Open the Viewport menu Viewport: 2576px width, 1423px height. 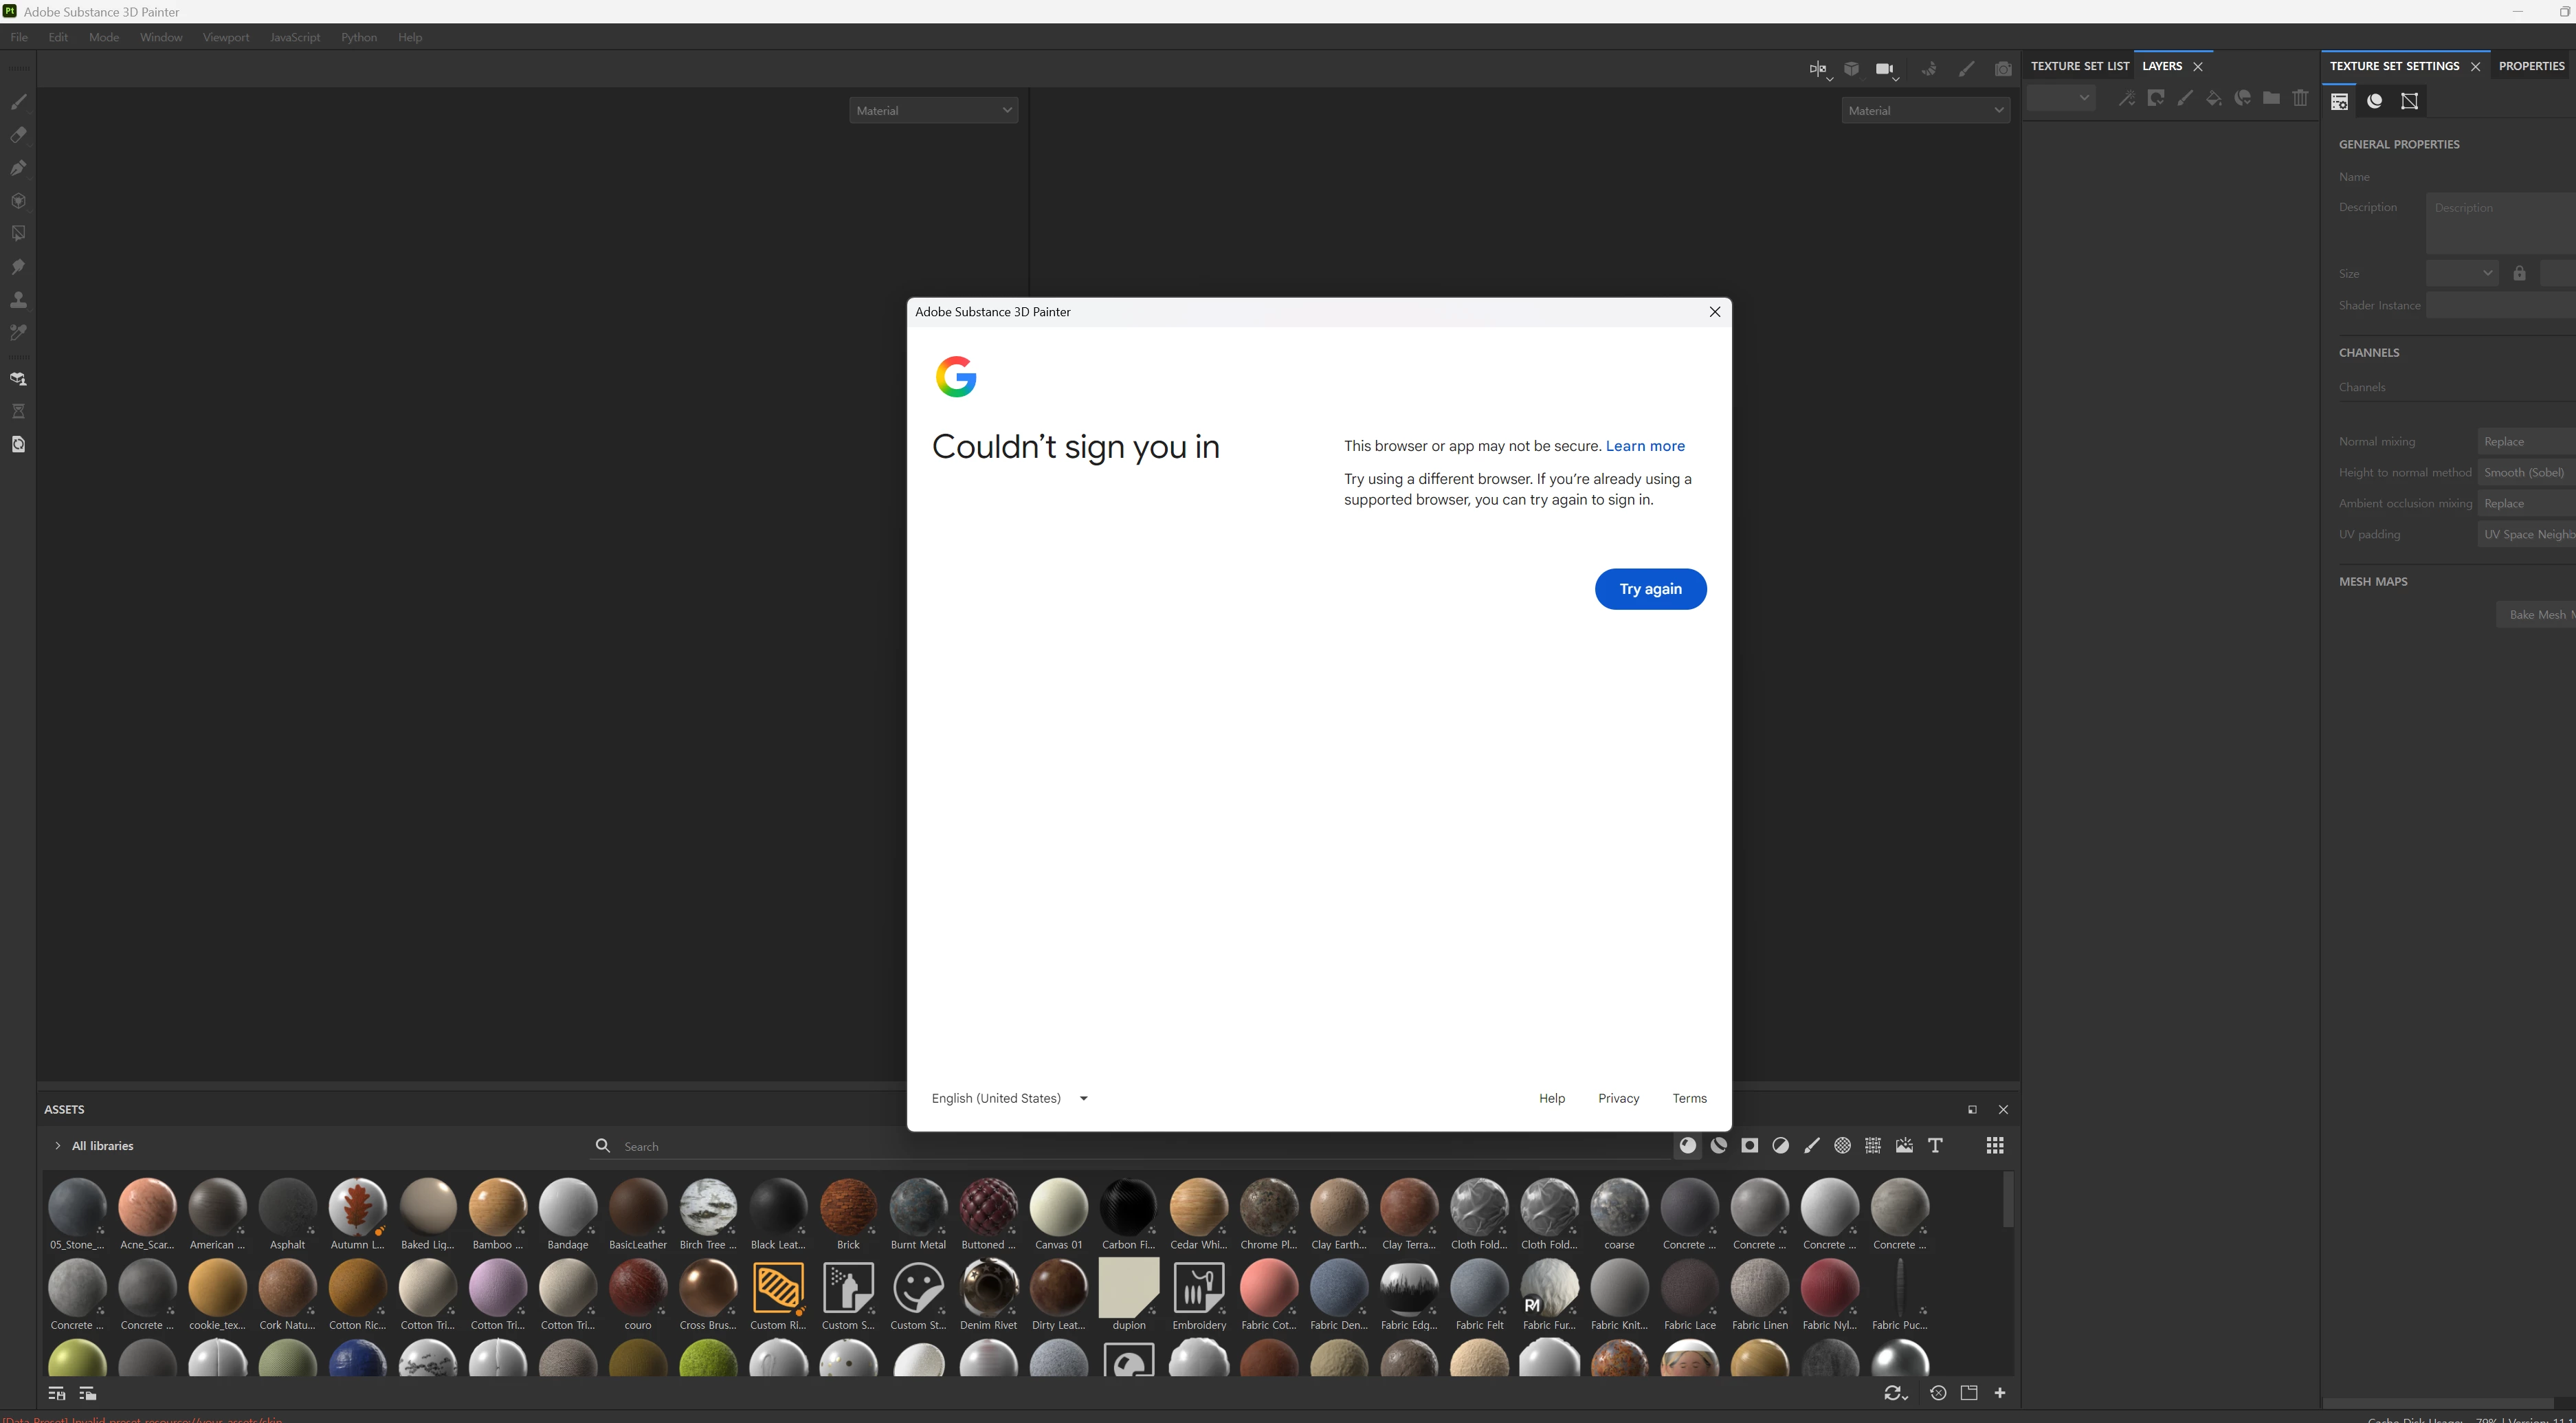click(x=226, y=37)
